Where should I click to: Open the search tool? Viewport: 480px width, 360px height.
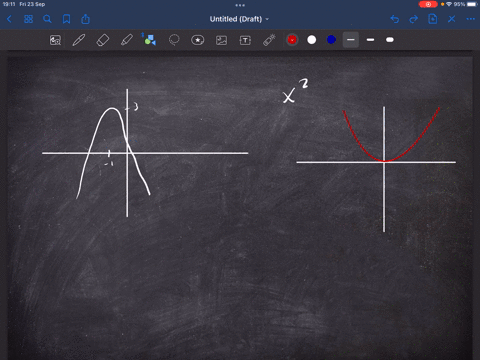click(x=47, y=19)
